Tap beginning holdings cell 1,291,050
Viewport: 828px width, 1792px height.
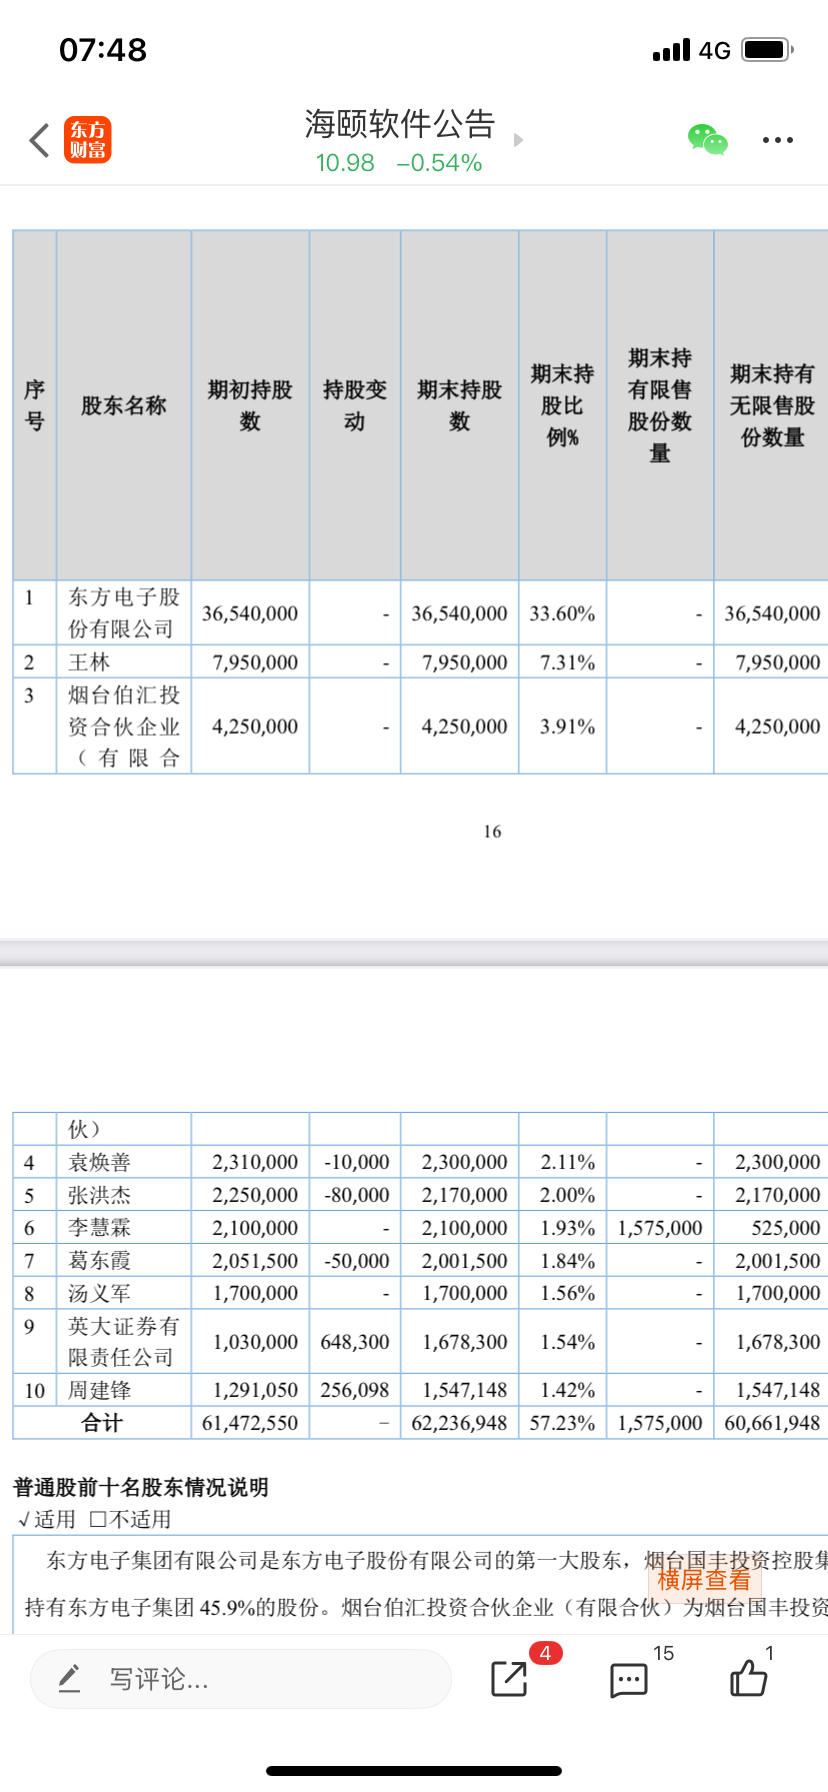click(255, 1390)
